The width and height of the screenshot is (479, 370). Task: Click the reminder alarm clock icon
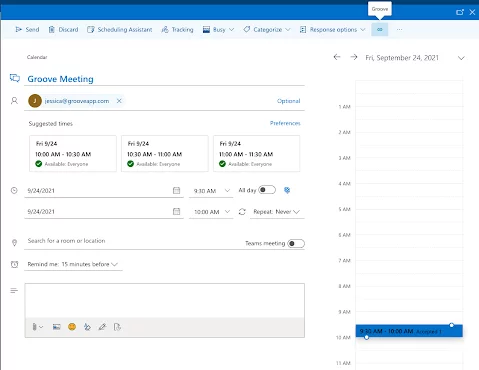click(14, 264)
